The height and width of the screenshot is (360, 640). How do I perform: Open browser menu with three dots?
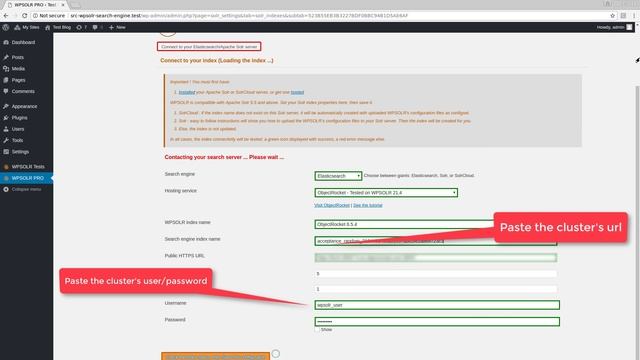click(634, 16)
